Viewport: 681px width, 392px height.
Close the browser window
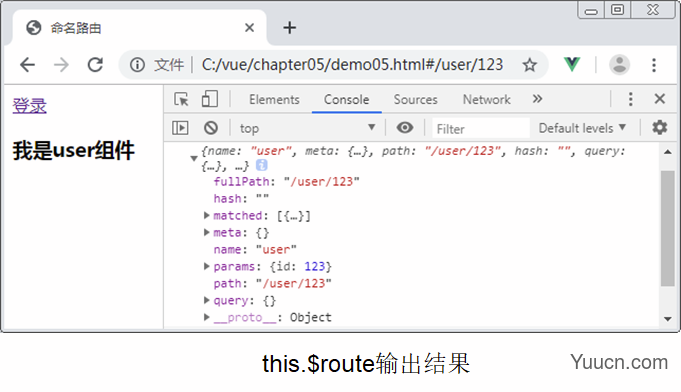point(653,10)
